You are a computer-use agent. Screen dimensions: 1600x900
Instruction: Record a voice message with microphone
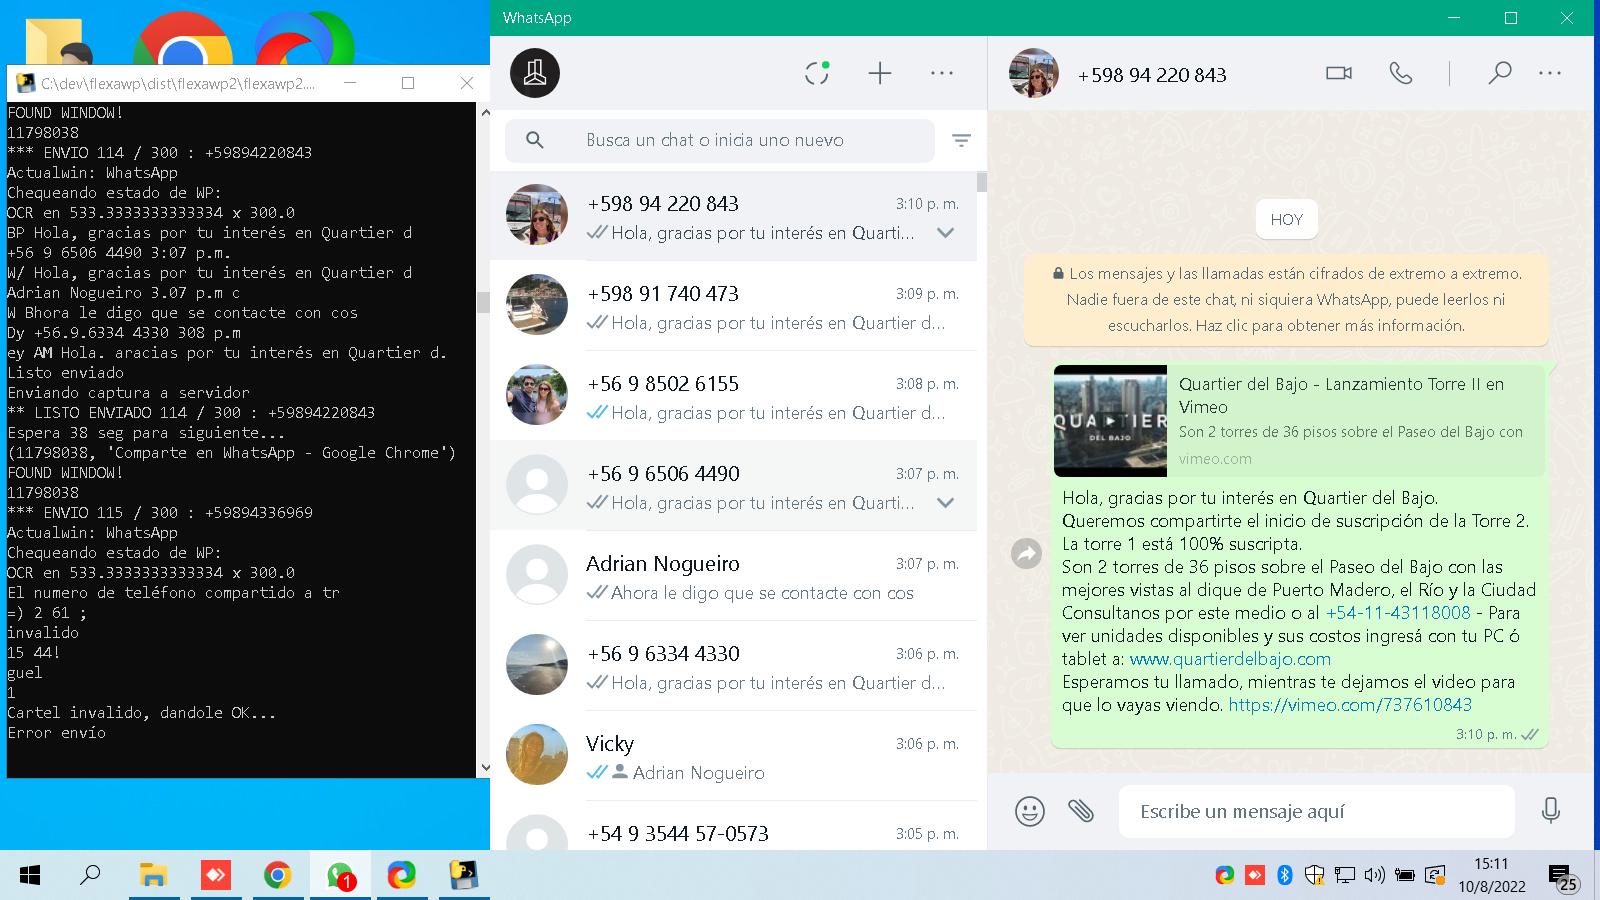tap(1551, 810)
